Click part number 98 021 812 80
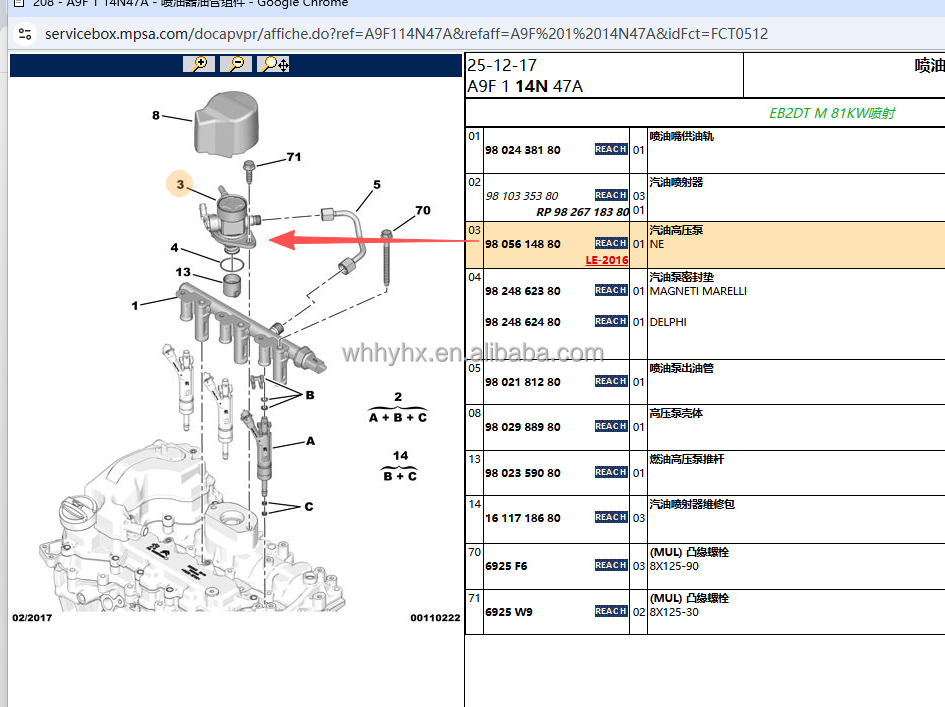945x707 pixels. [523, 382]
